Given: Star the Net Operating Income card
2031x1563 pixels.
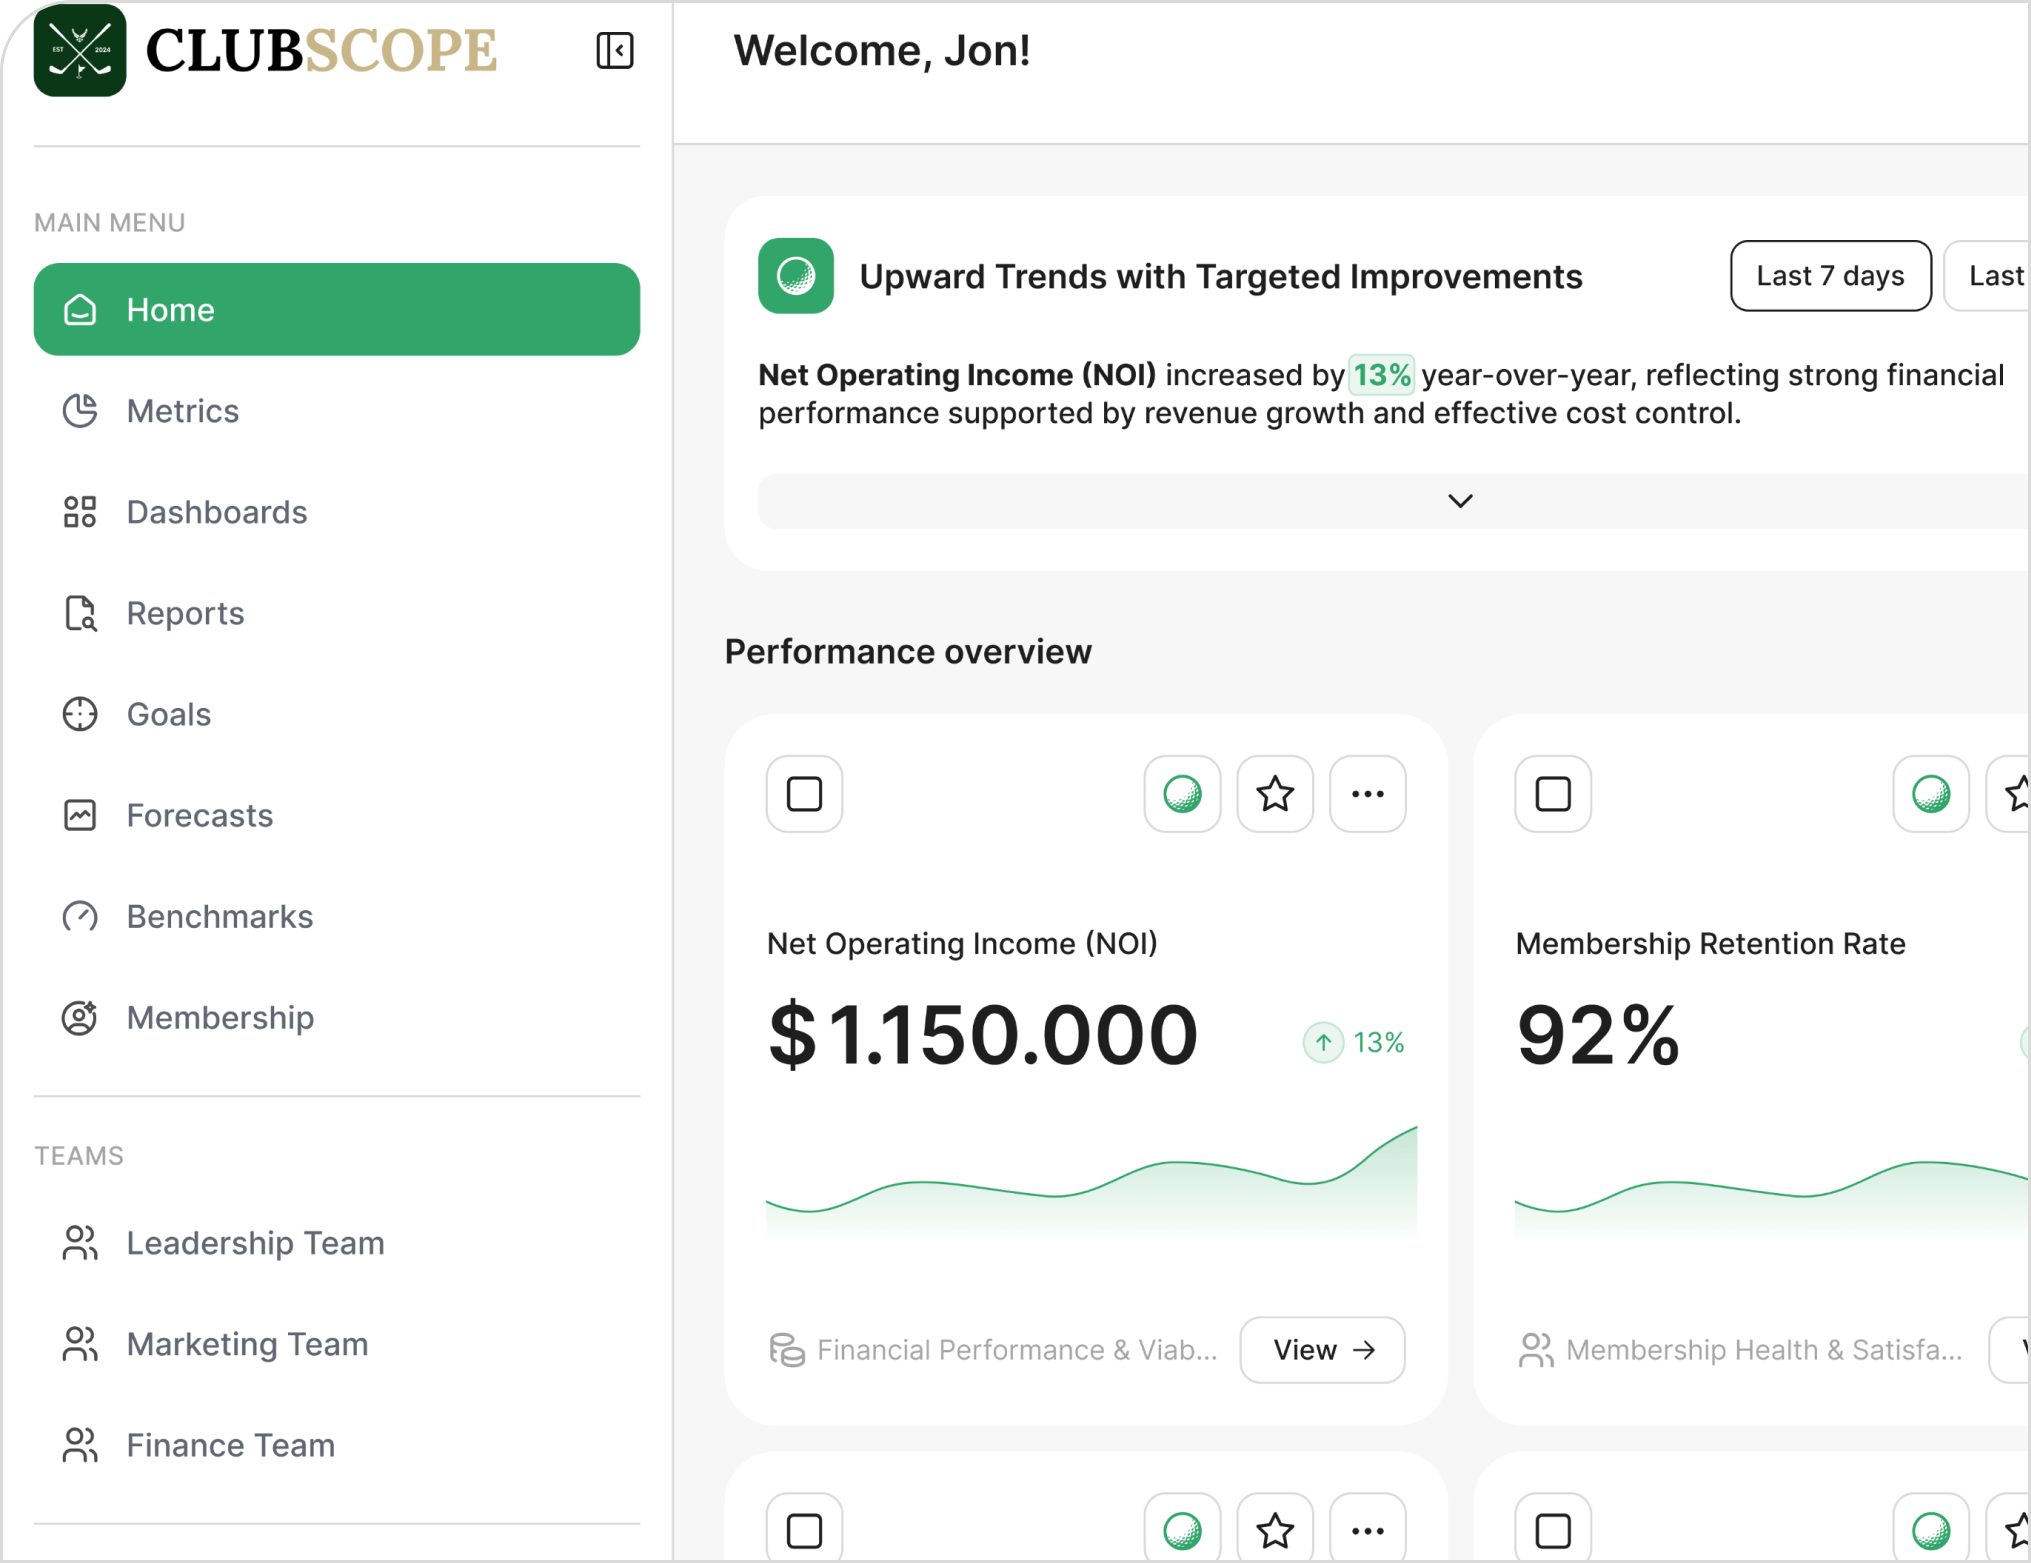Looking at the screenshot, I should tap(1275, 794).
